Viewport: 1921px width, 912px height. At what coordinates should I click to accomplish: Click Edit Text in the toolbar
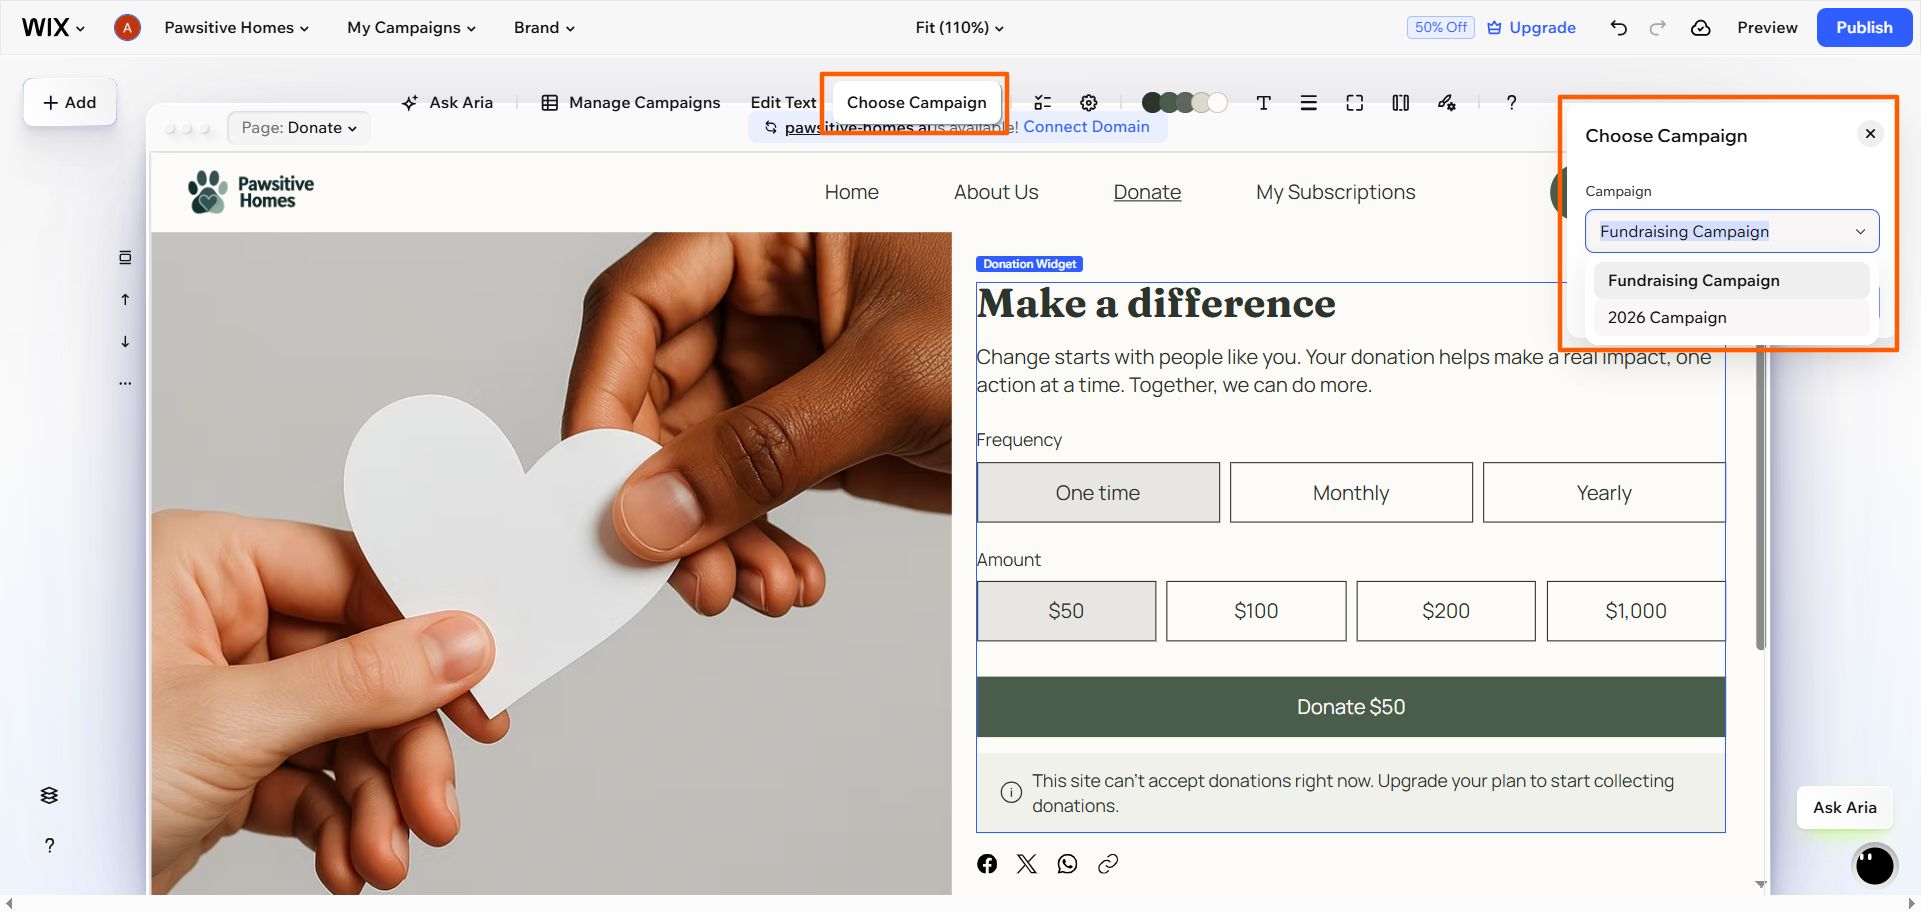click(783, 102)
